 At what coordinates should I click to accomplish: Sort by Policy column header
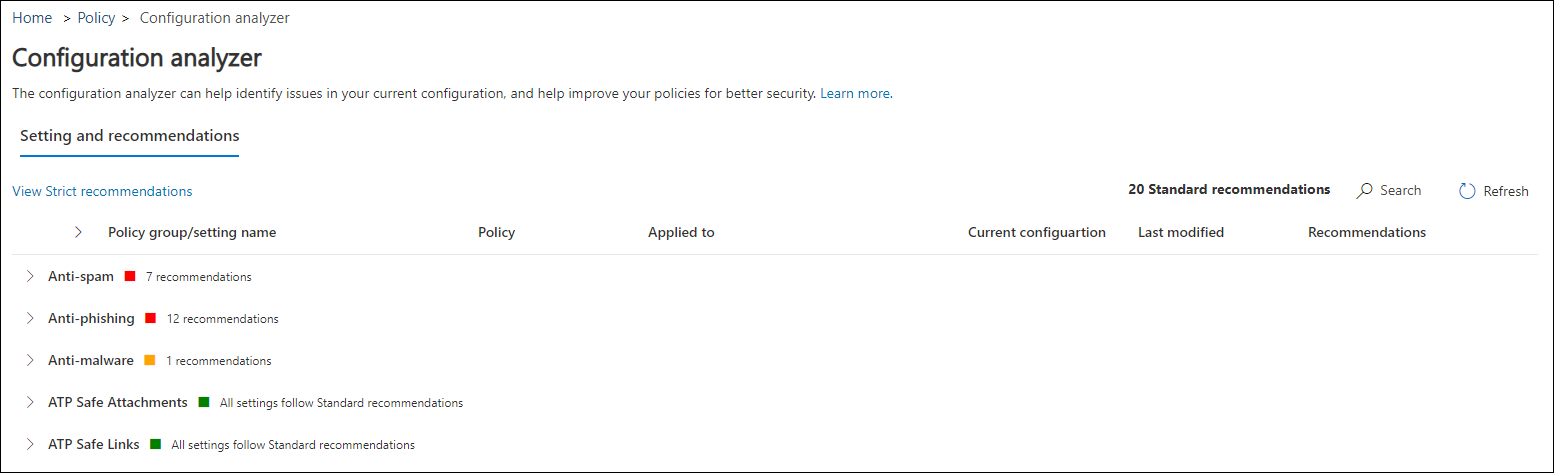pos(496,232)
